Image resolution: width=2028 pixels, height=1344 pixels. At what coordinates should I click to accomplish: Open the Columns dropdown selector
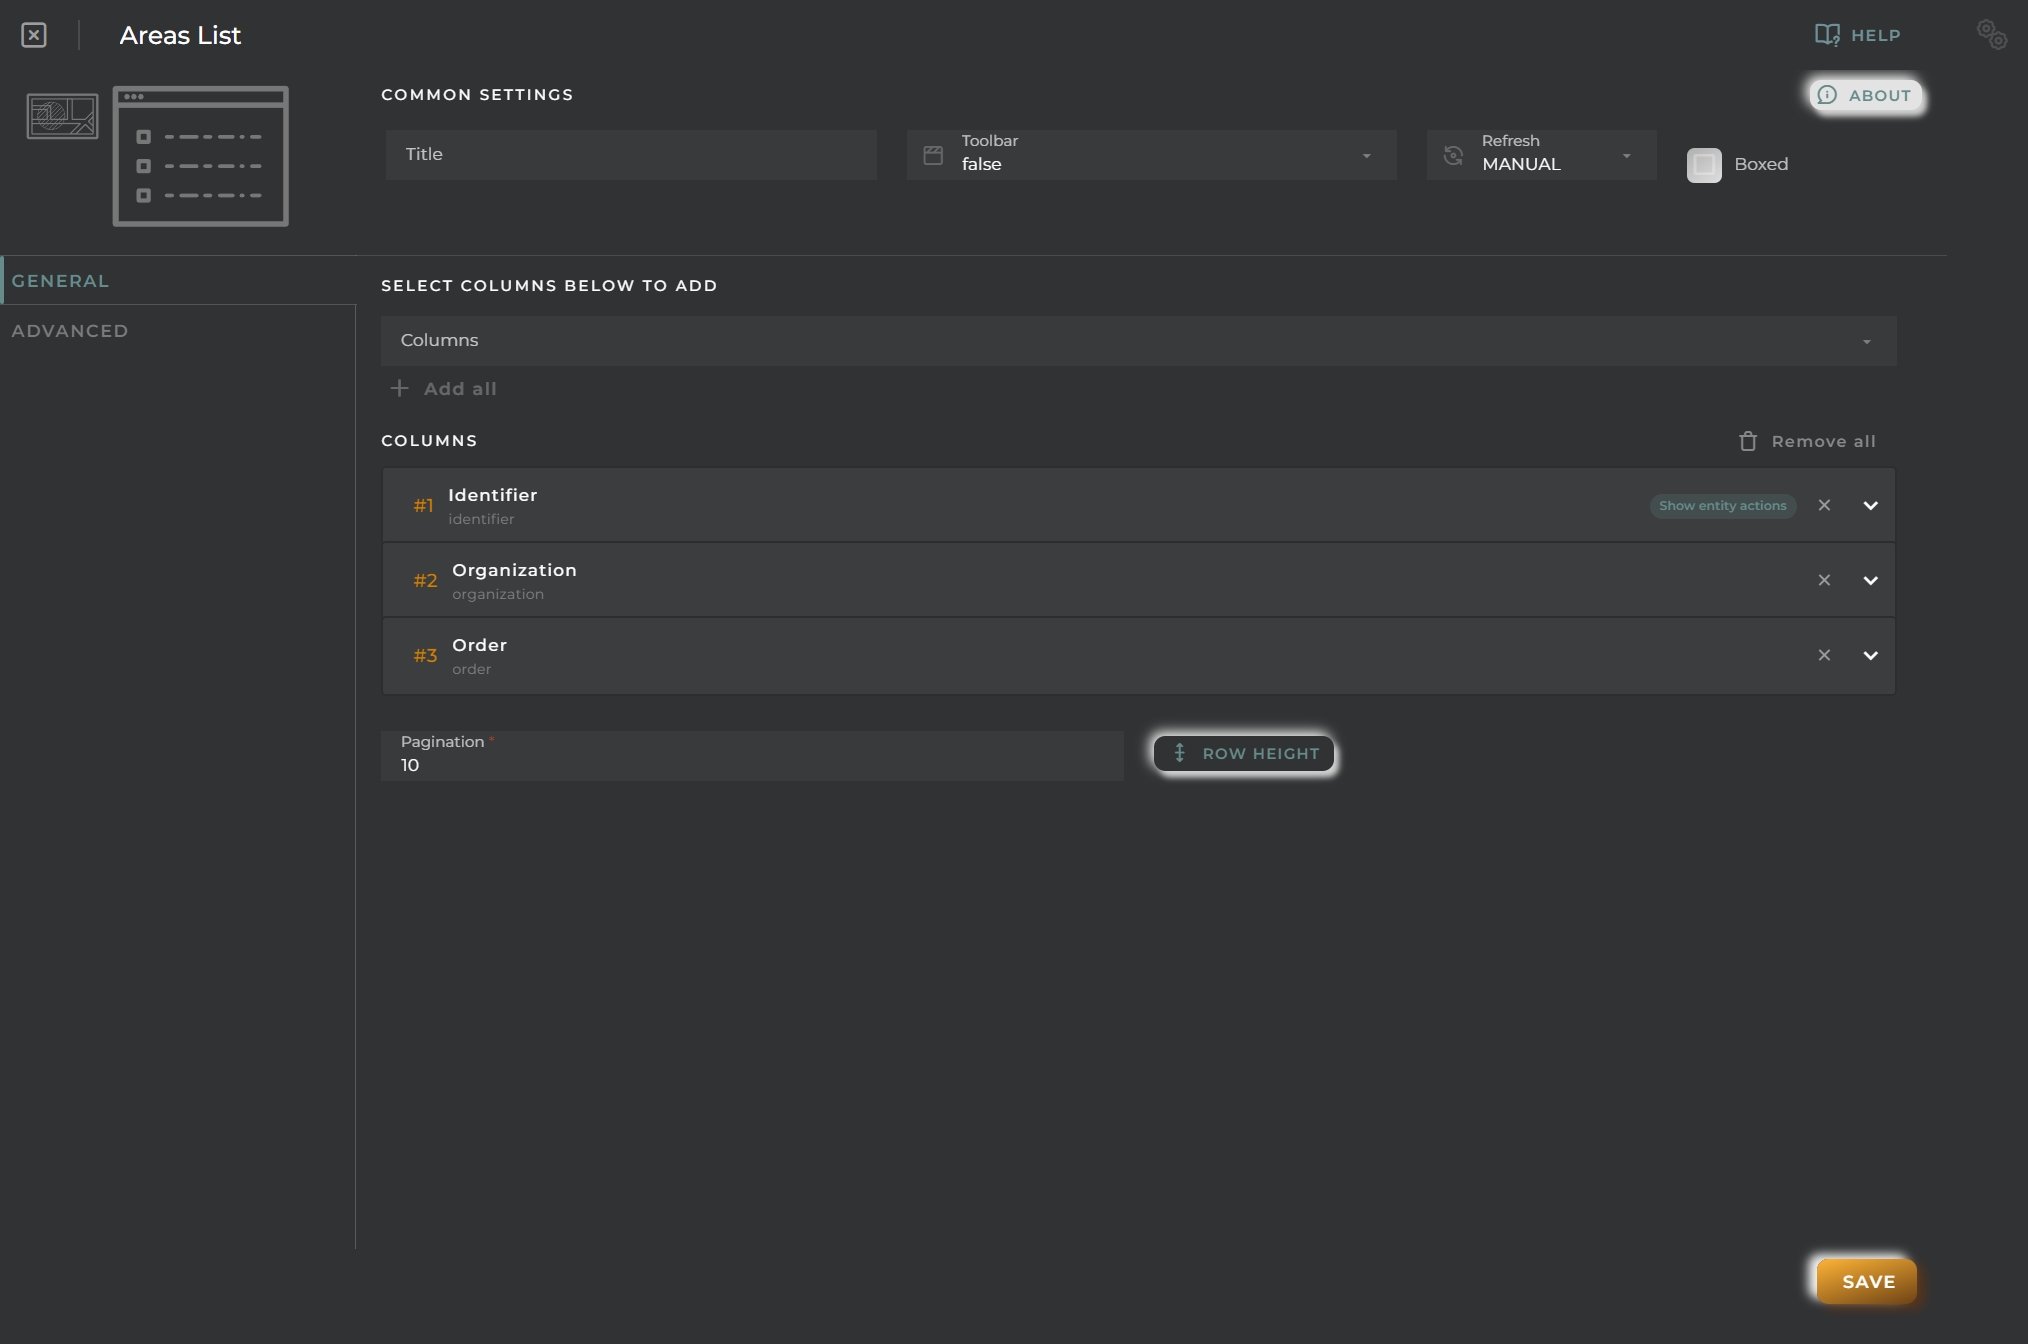(x=1137, y=339)
